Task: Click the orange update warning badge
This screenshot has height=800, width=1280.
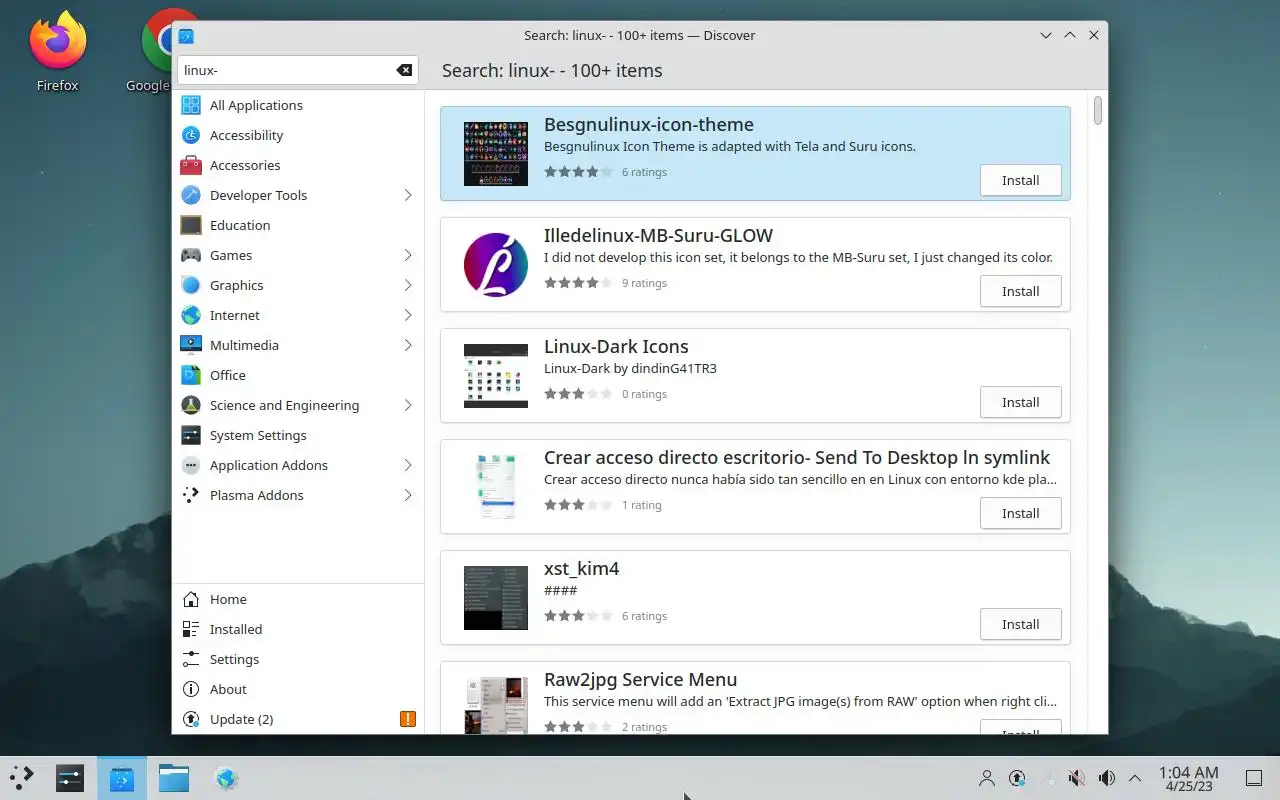Action: click(408, 719)
